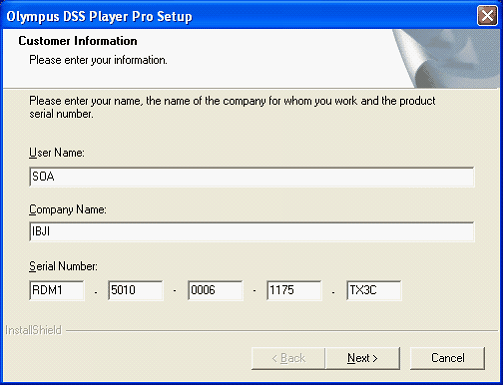Select the serial number box with 5010
This screenshot has height=386, width=504.
pyautogui.click(x=136, y=290)
